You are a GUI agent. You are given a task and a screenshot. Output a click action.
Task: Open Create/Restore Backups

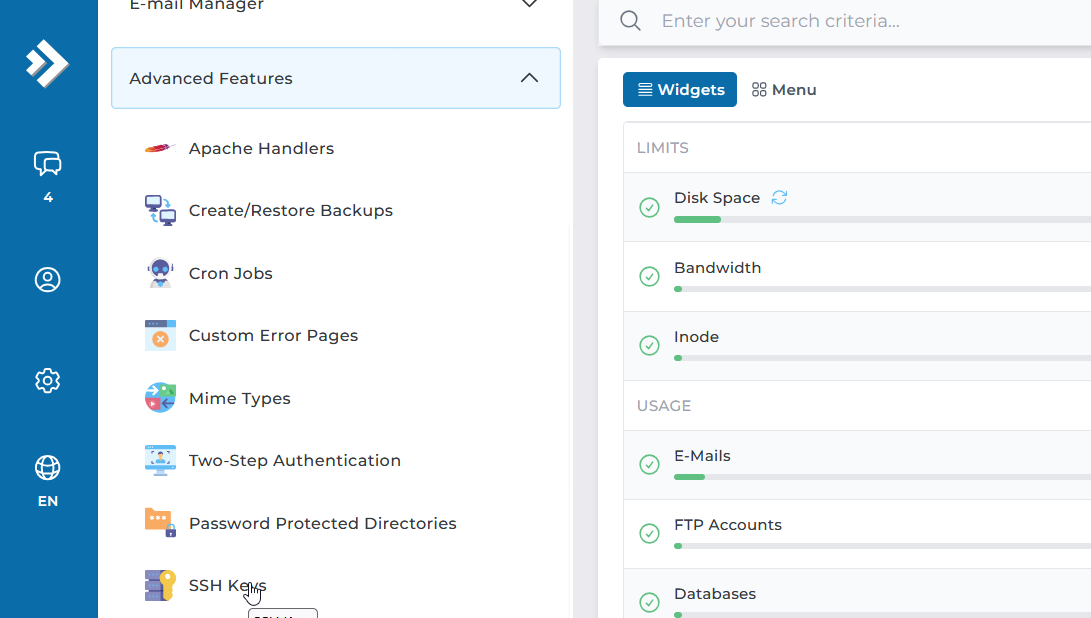(290, 211)
